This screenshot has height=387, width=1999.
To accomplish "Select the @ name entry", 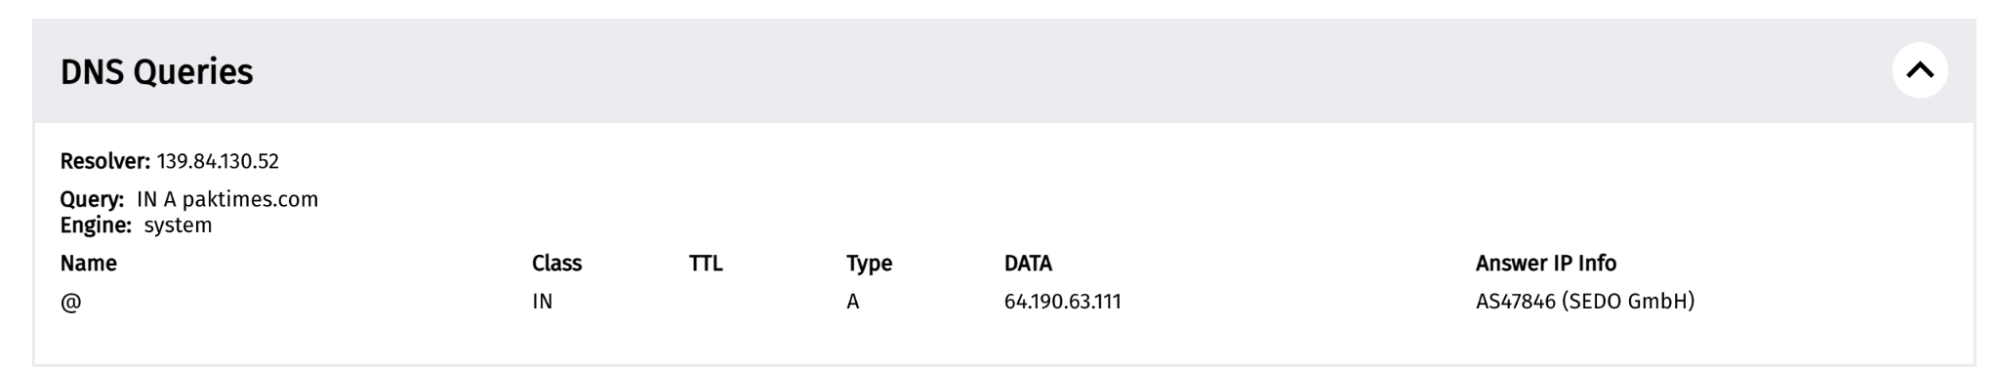I will (x=70, y=302).
